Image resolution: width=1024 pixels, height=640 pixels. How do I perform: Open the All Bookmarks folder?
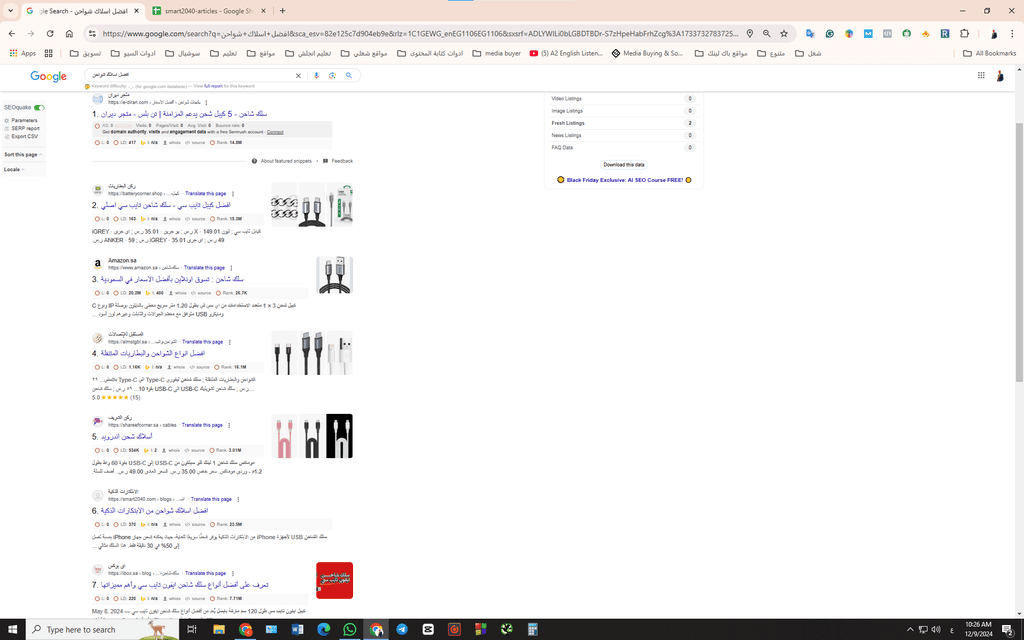click(989, 54)
